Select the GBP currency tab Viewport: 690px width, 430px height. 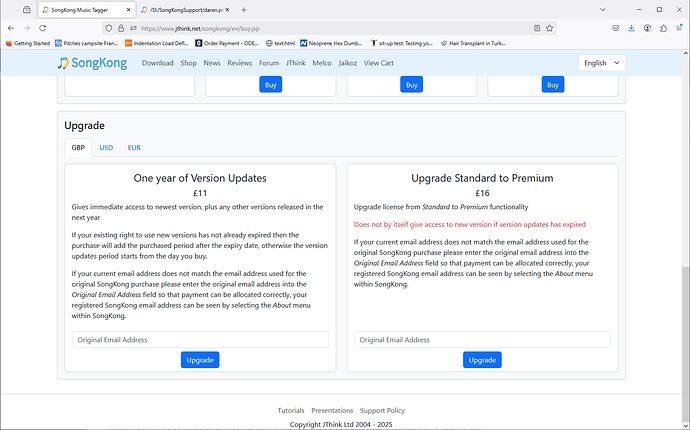[78, 147]
